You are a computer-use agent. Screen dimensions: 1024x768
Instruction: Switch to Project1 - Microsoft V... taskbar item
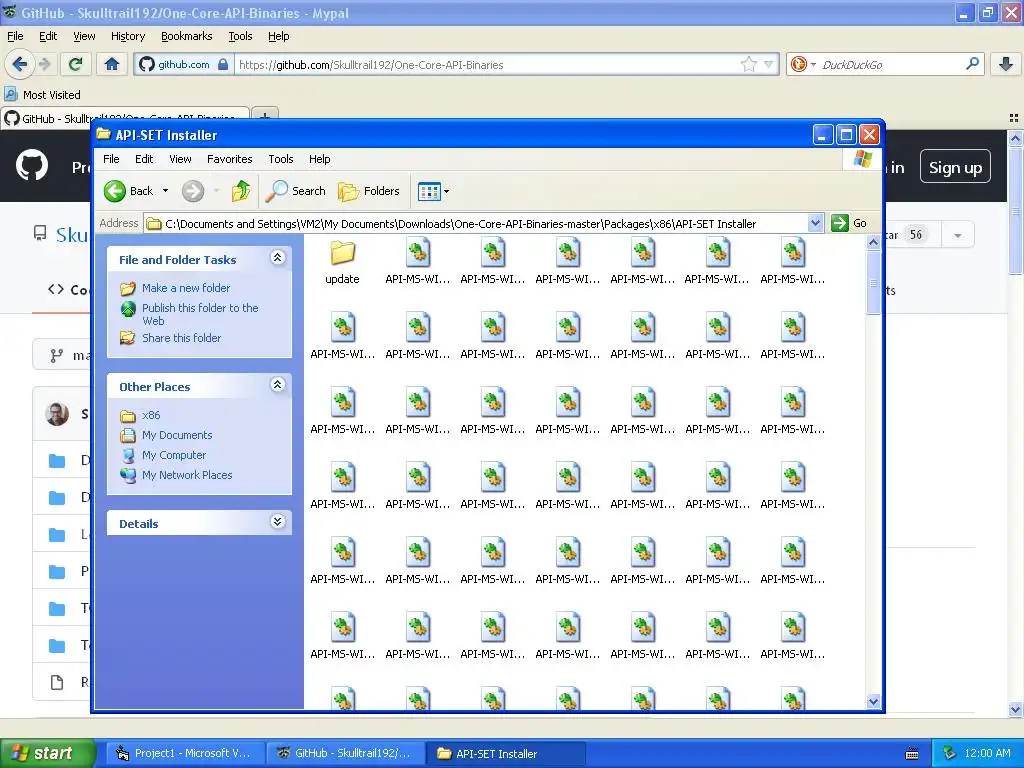coord(185,753)
